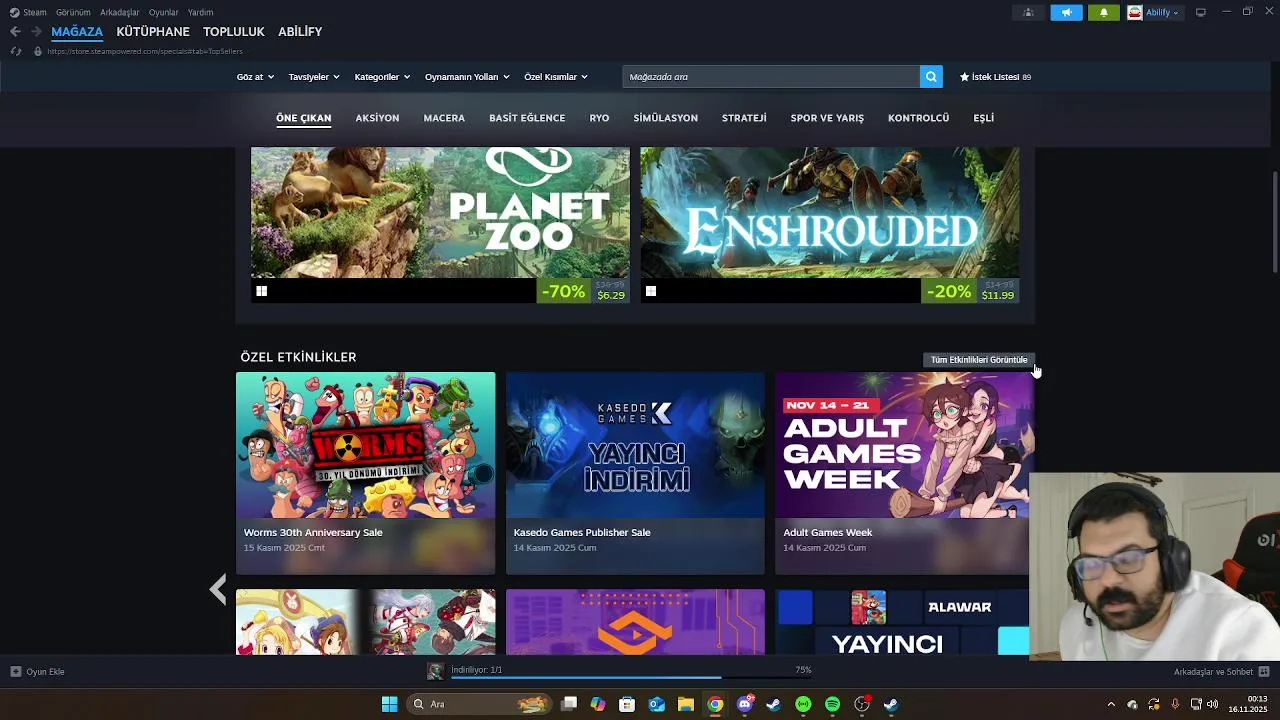Click the download progress bar at 75%

[631, 678]
